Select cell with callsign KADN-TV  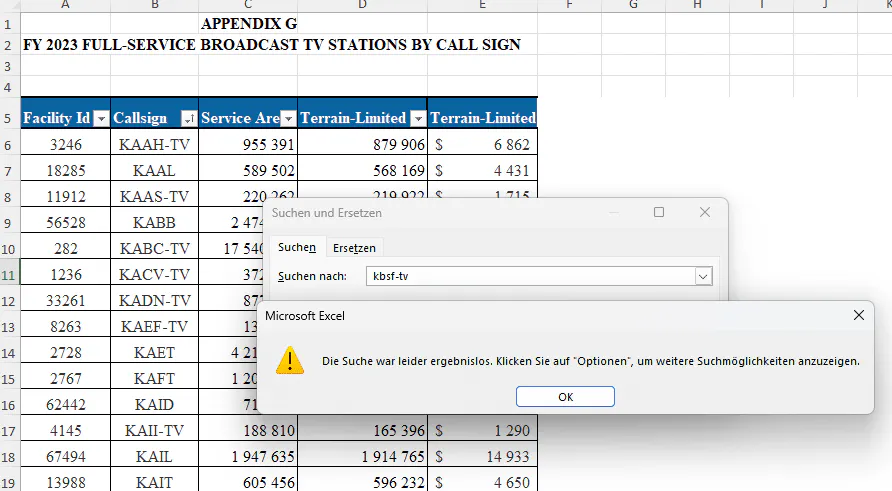click(x=155, y=300)
